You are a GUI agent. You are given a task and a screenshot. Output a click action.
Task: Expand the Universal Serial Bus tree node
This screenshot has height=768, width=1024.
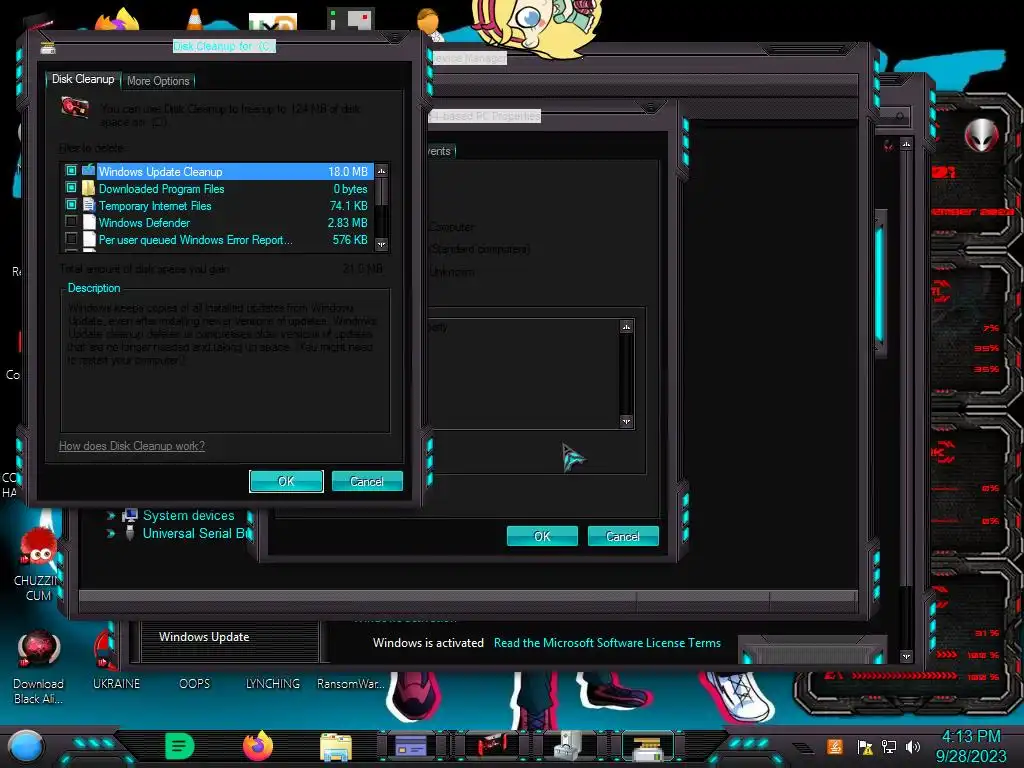pos(111,533)
